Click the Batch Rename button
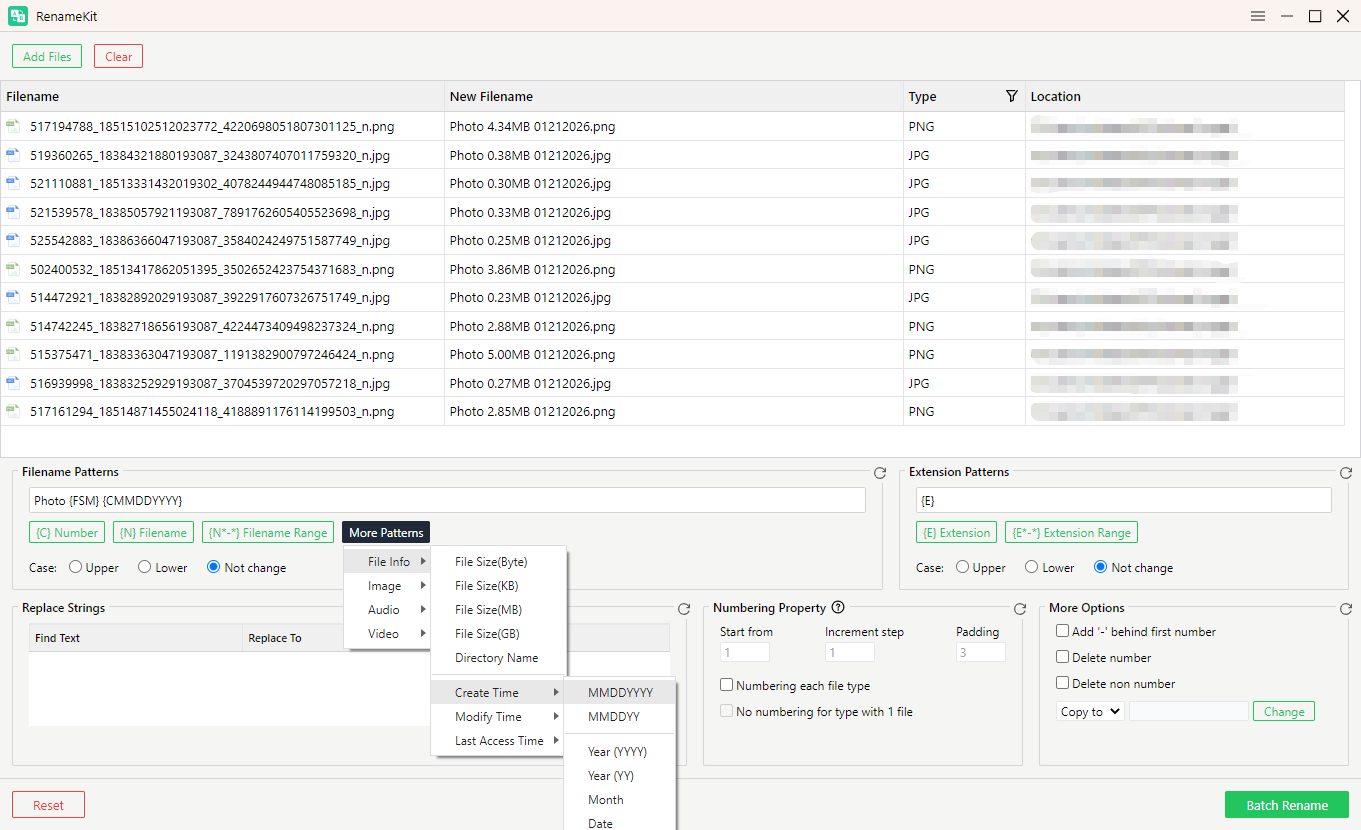Screen dimensions: 1361x830 click(1286, 804)
